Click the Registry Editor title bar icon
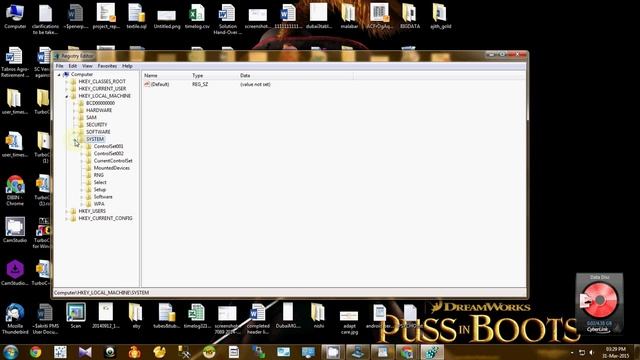 (x=57, y=56)
